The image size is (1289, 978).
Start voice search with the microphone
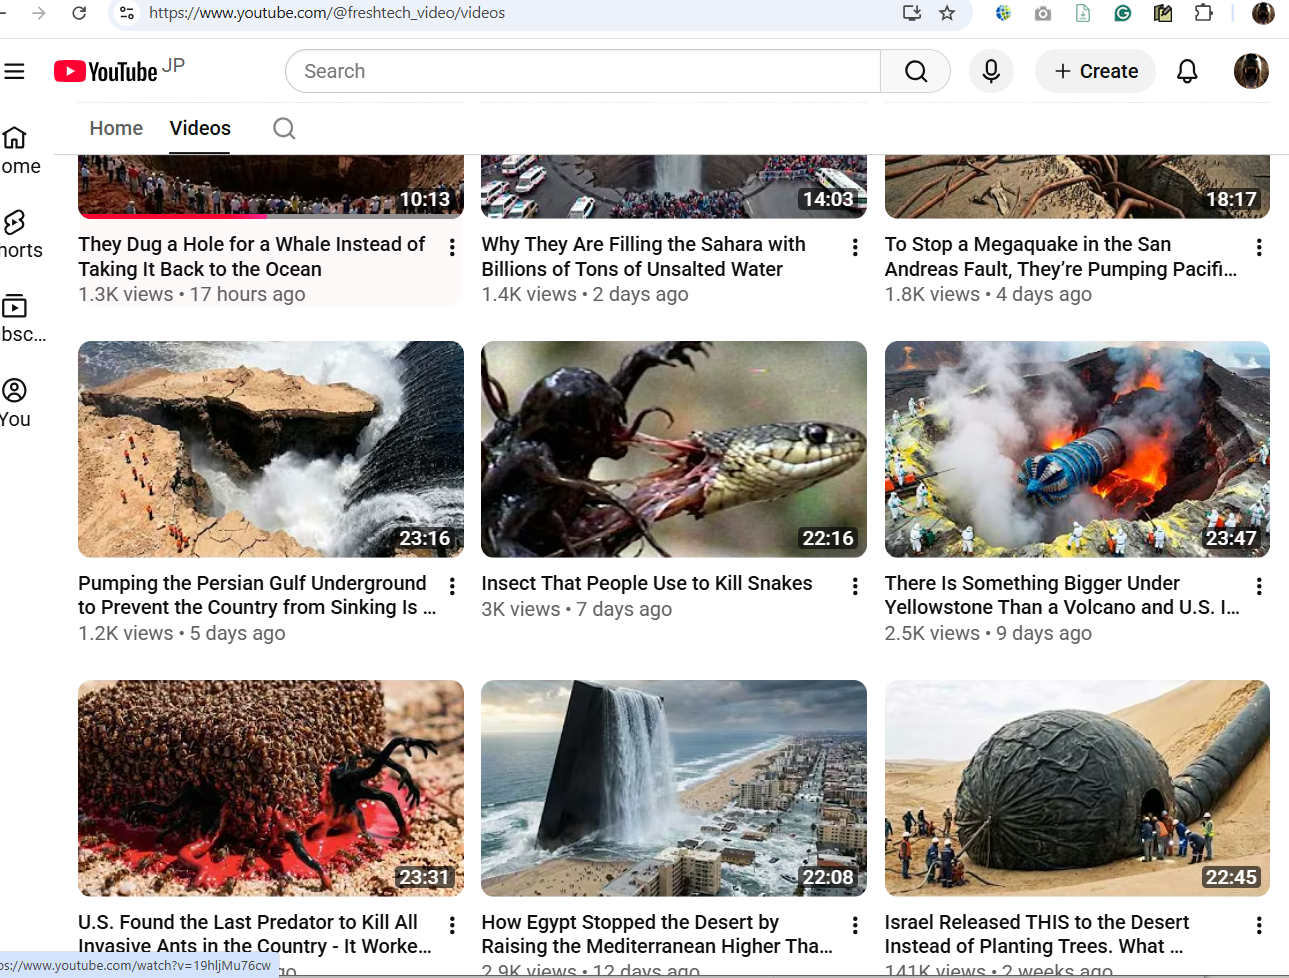click(x=991, y=71)
